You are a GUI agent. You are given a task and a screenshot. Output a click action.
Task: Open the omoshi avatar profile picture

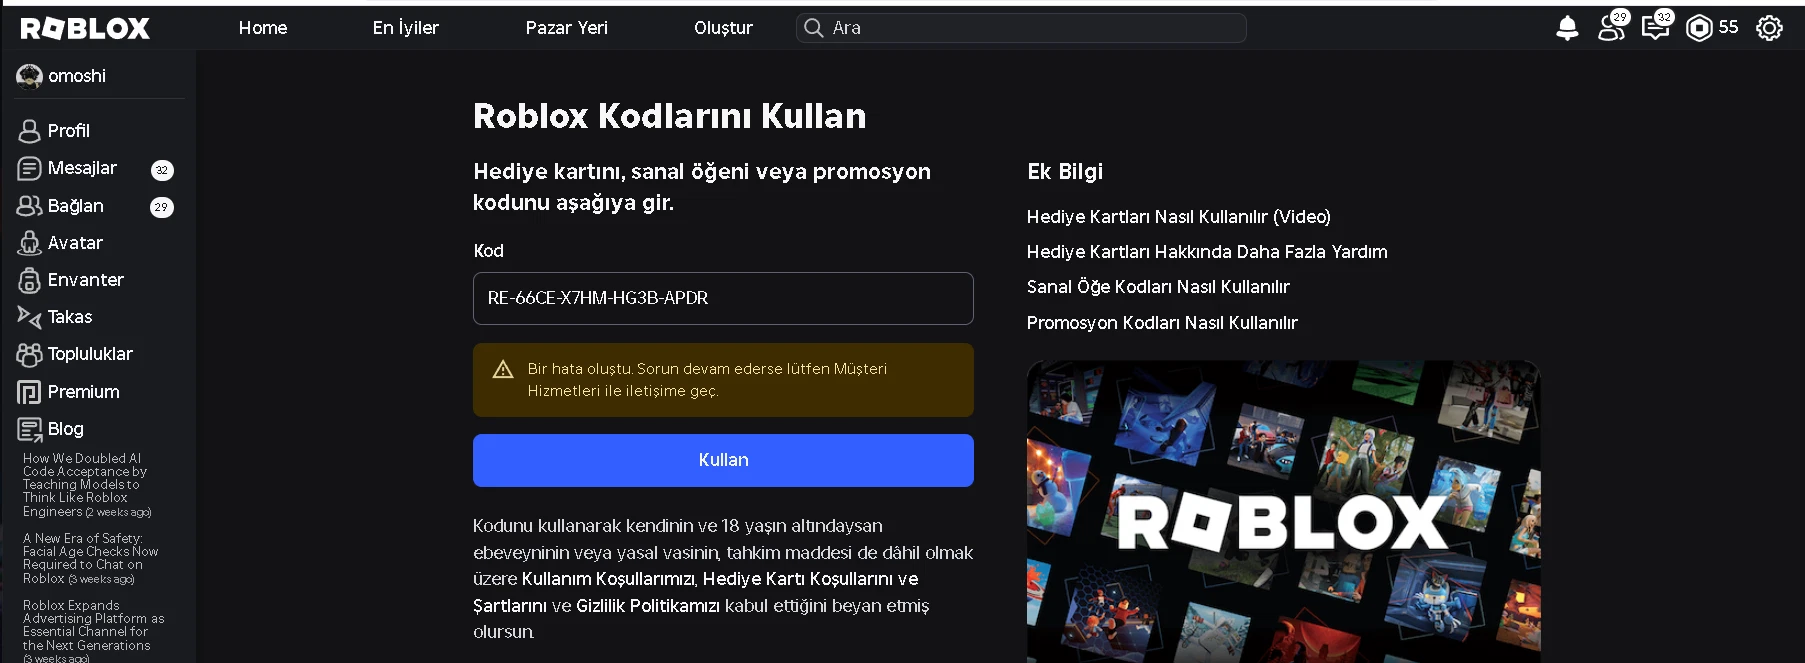pos(29,76)
